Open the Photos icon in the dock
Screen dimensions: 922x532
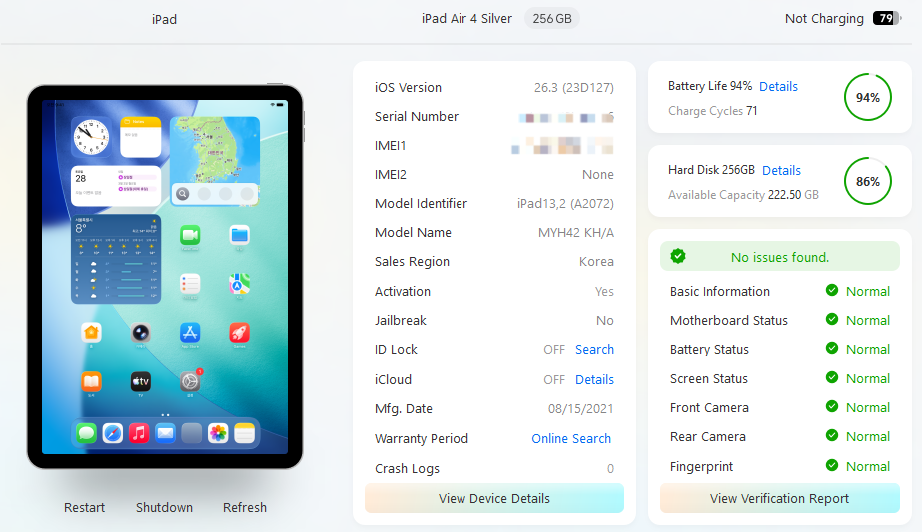(x=218, y=433)
